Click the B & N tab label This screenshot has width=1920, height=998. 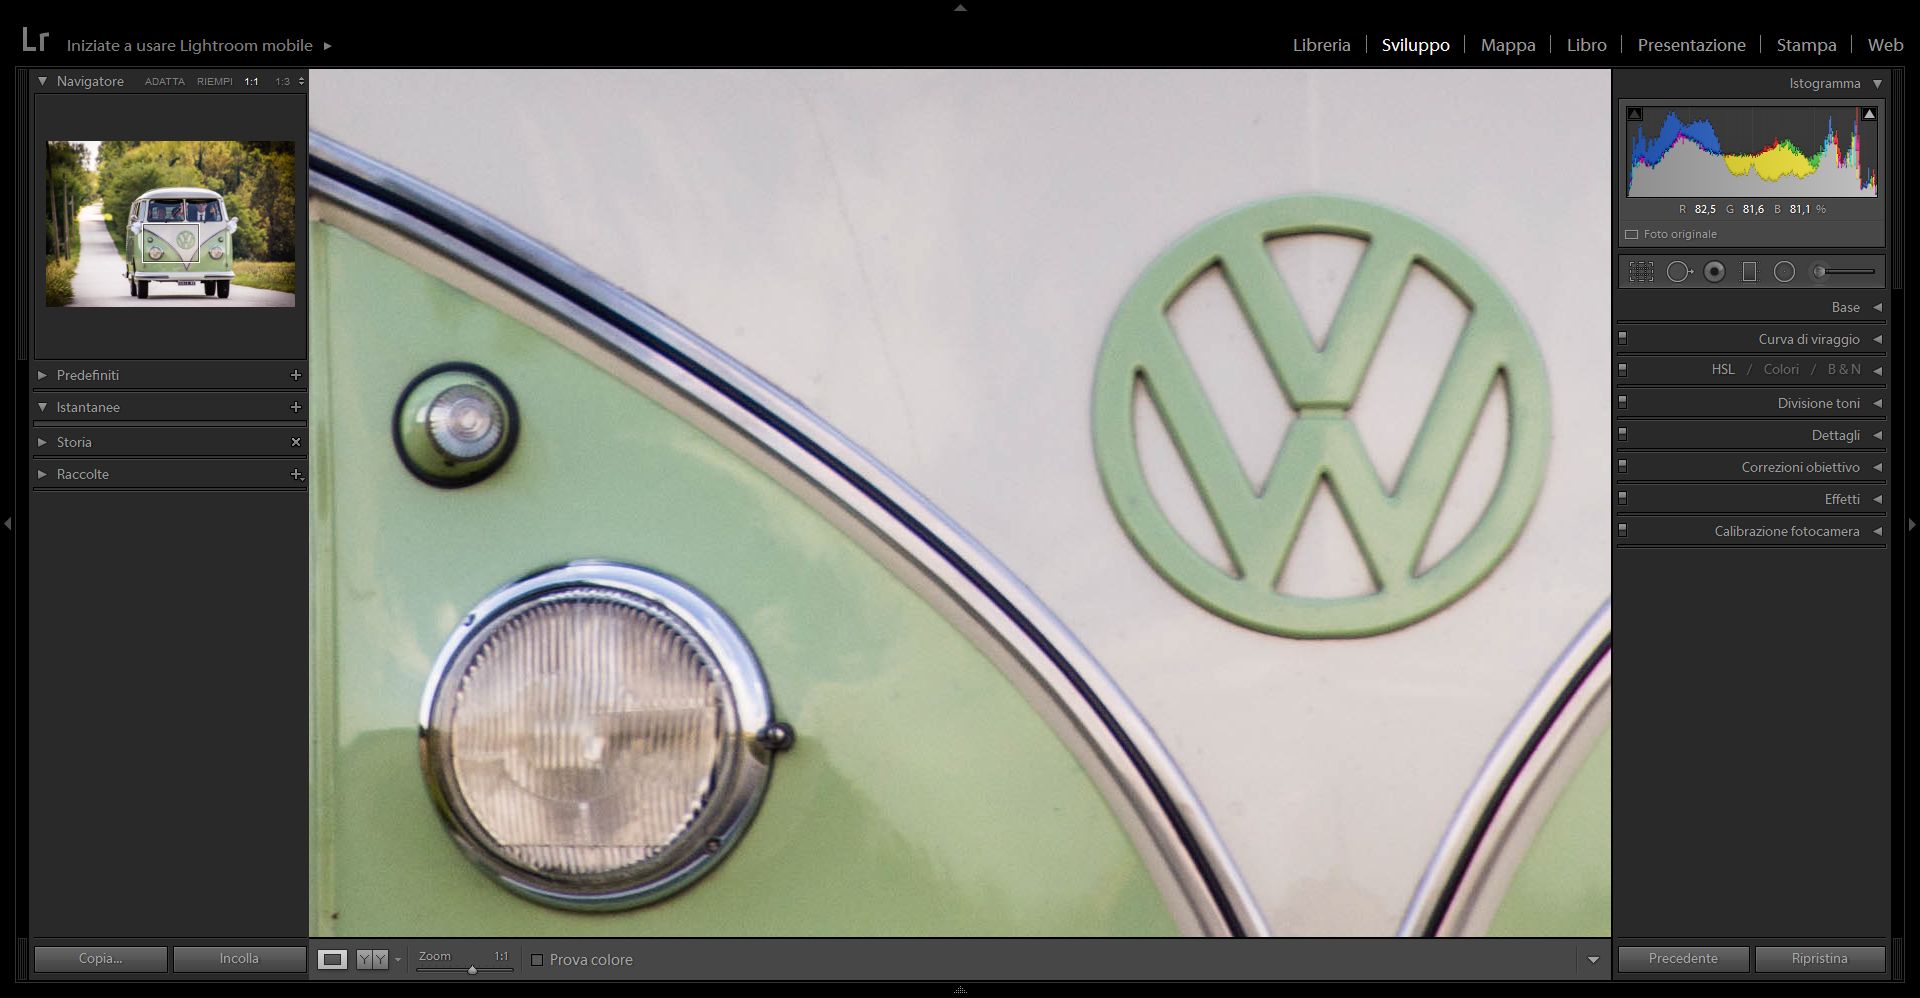1844,370
